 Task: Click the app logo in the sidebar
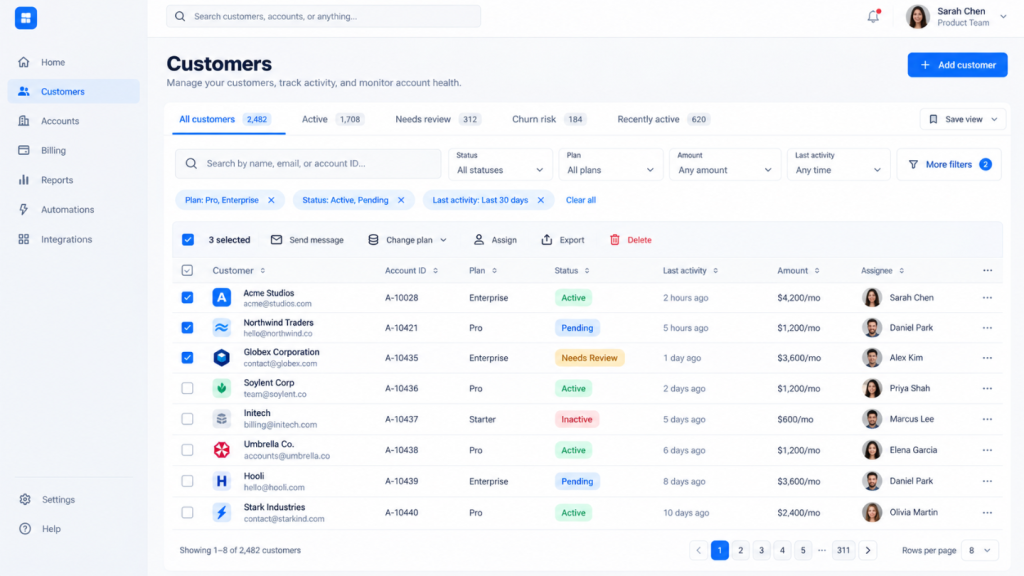coord(25,18)
